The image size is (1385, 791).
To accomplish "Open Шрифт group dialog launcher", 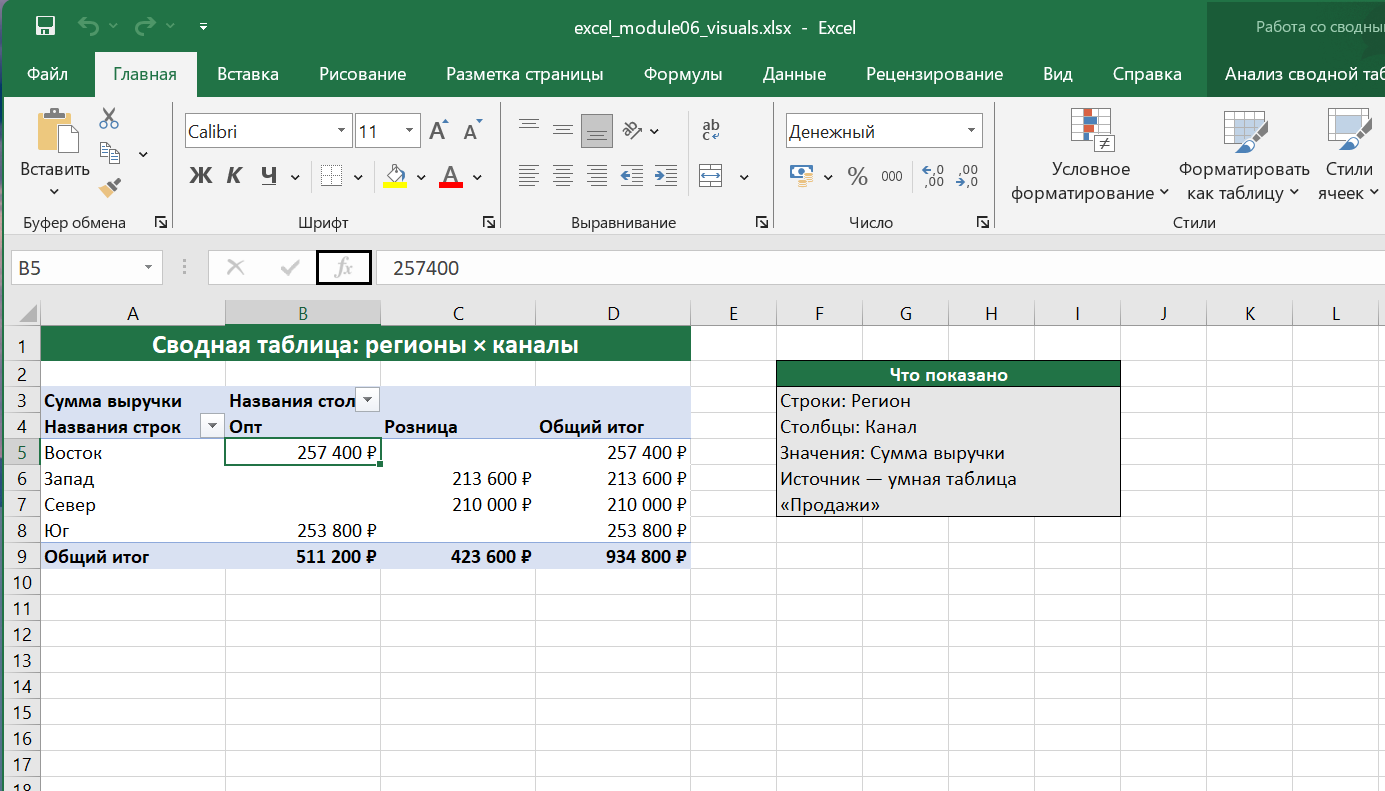I will [488, 223].
